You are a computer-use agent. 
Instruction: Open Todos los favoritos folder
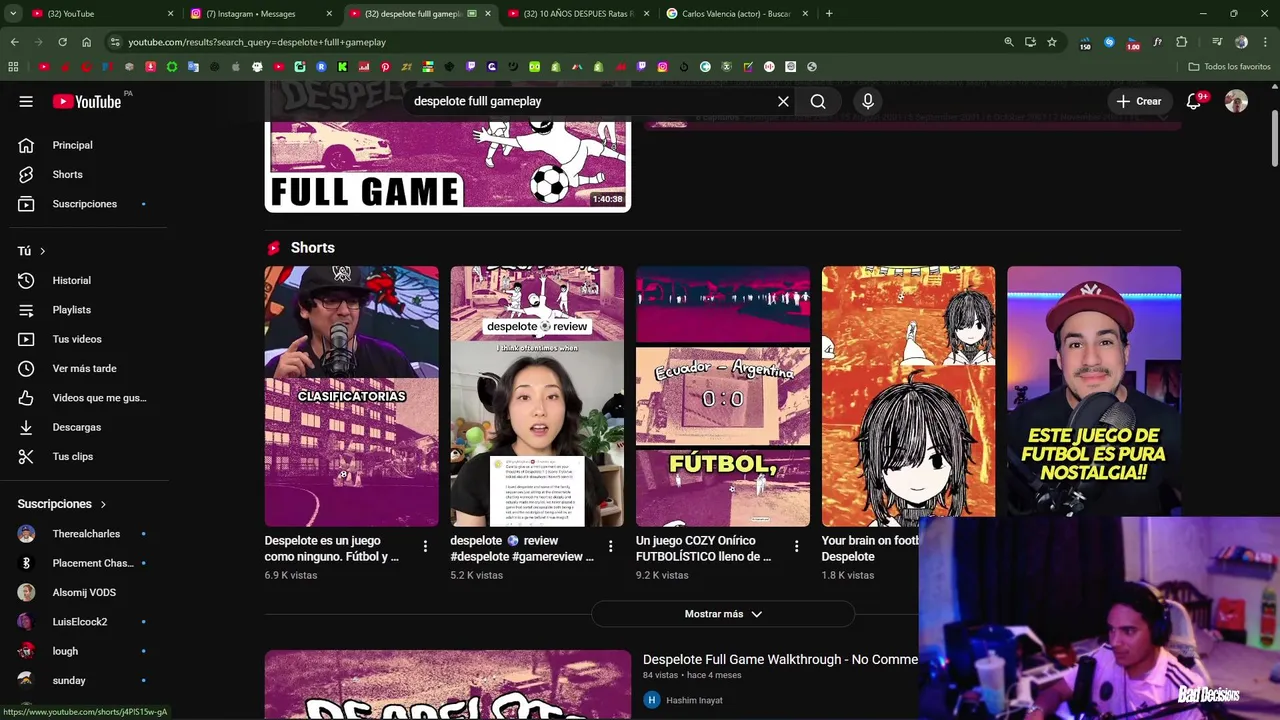coord(1229,67)
